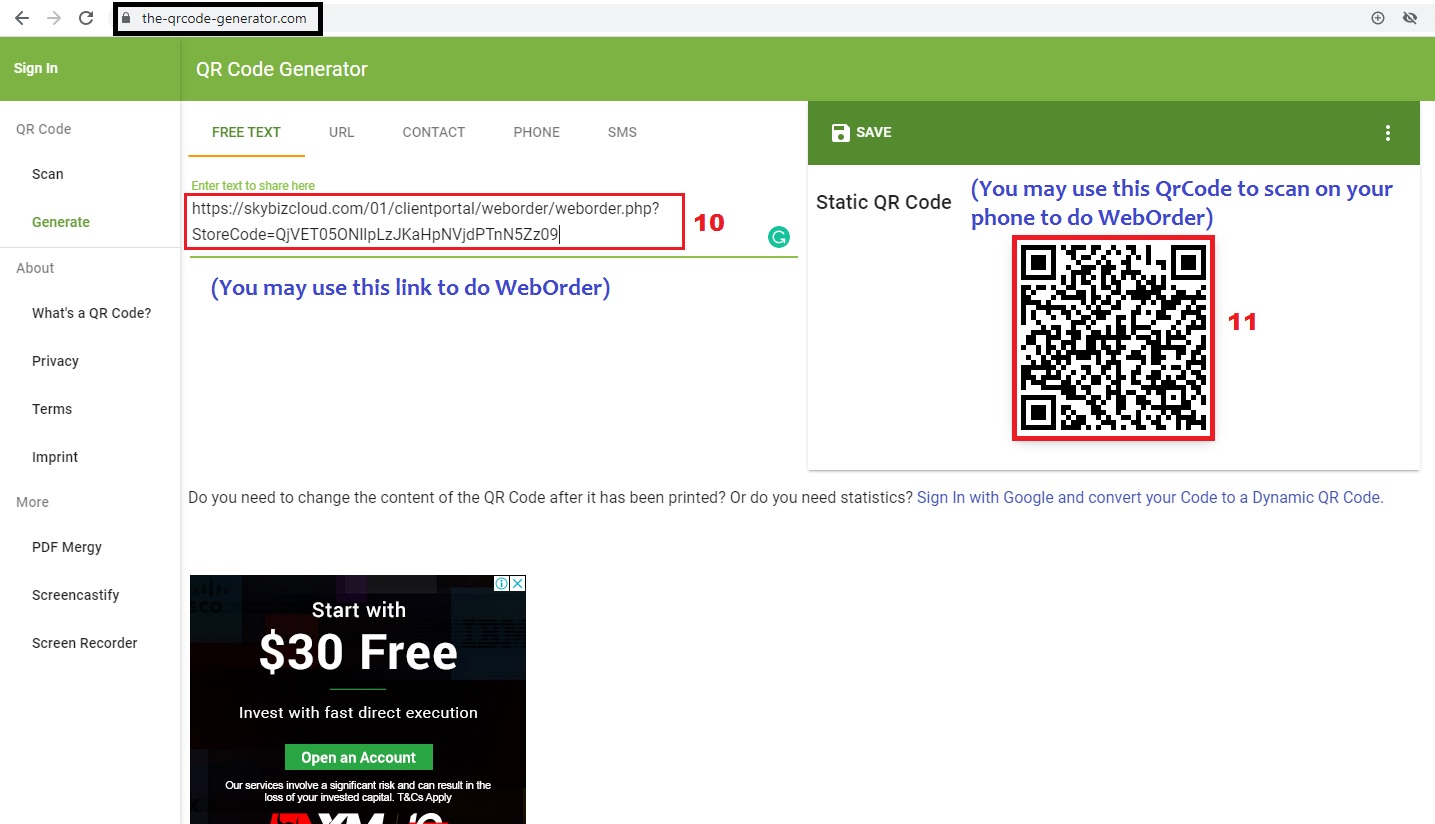Screen dimensions: 1435x824
Task: Click the ad info icon
Action: click(x=502, y=584)
